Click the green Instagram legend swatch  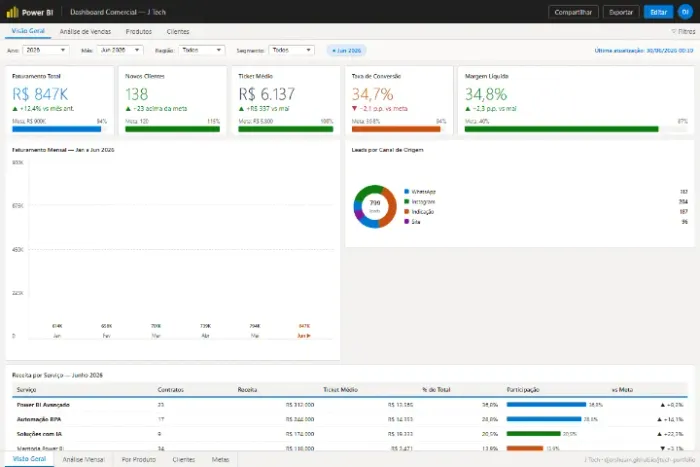tap(407, 202)
